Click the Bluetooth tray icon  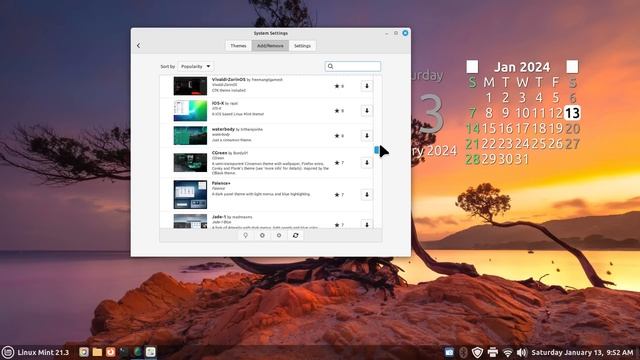463,352
